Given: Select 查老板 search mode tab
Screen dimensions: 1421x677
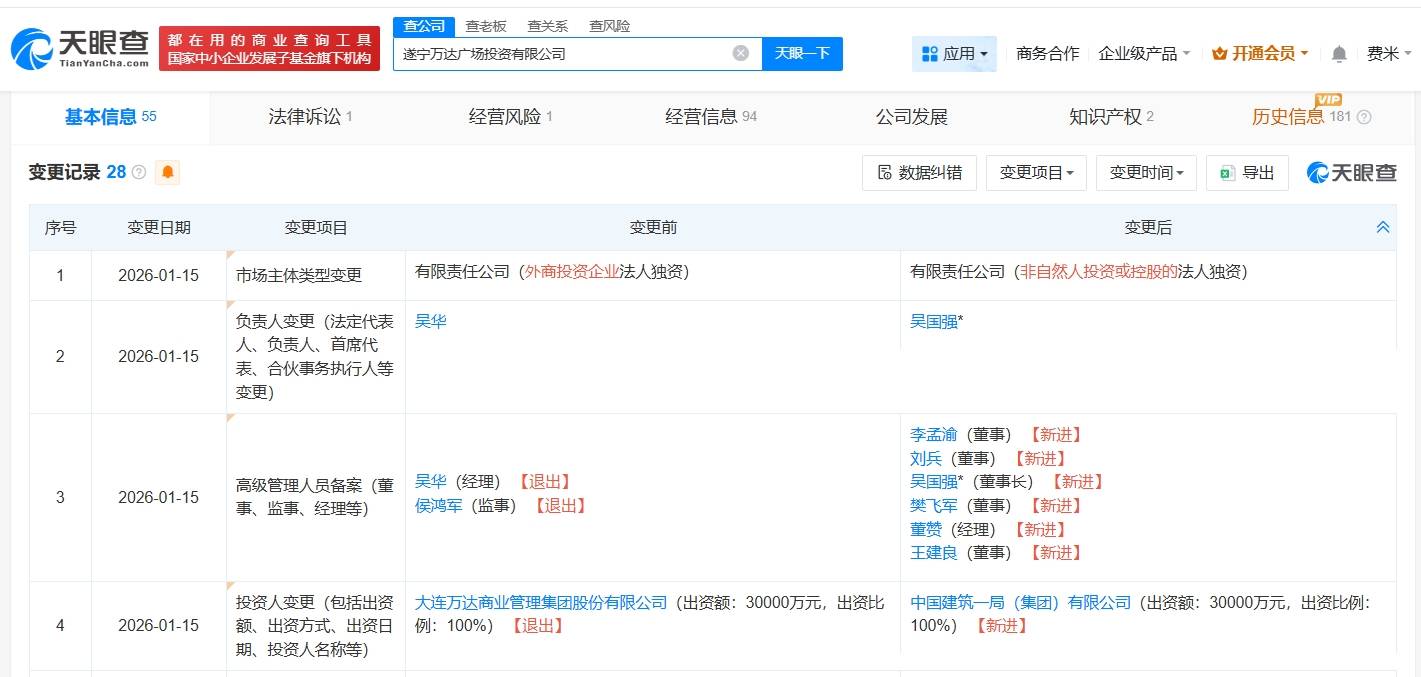Looking at the screenshot, I should click(486, 26).
